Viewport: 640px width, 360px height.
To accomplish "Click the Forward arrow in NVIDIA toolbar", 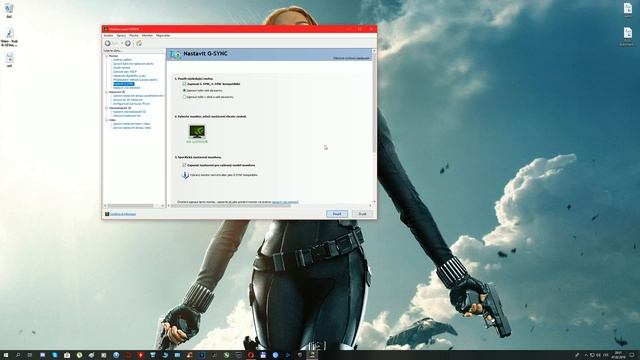I will 128,43.
